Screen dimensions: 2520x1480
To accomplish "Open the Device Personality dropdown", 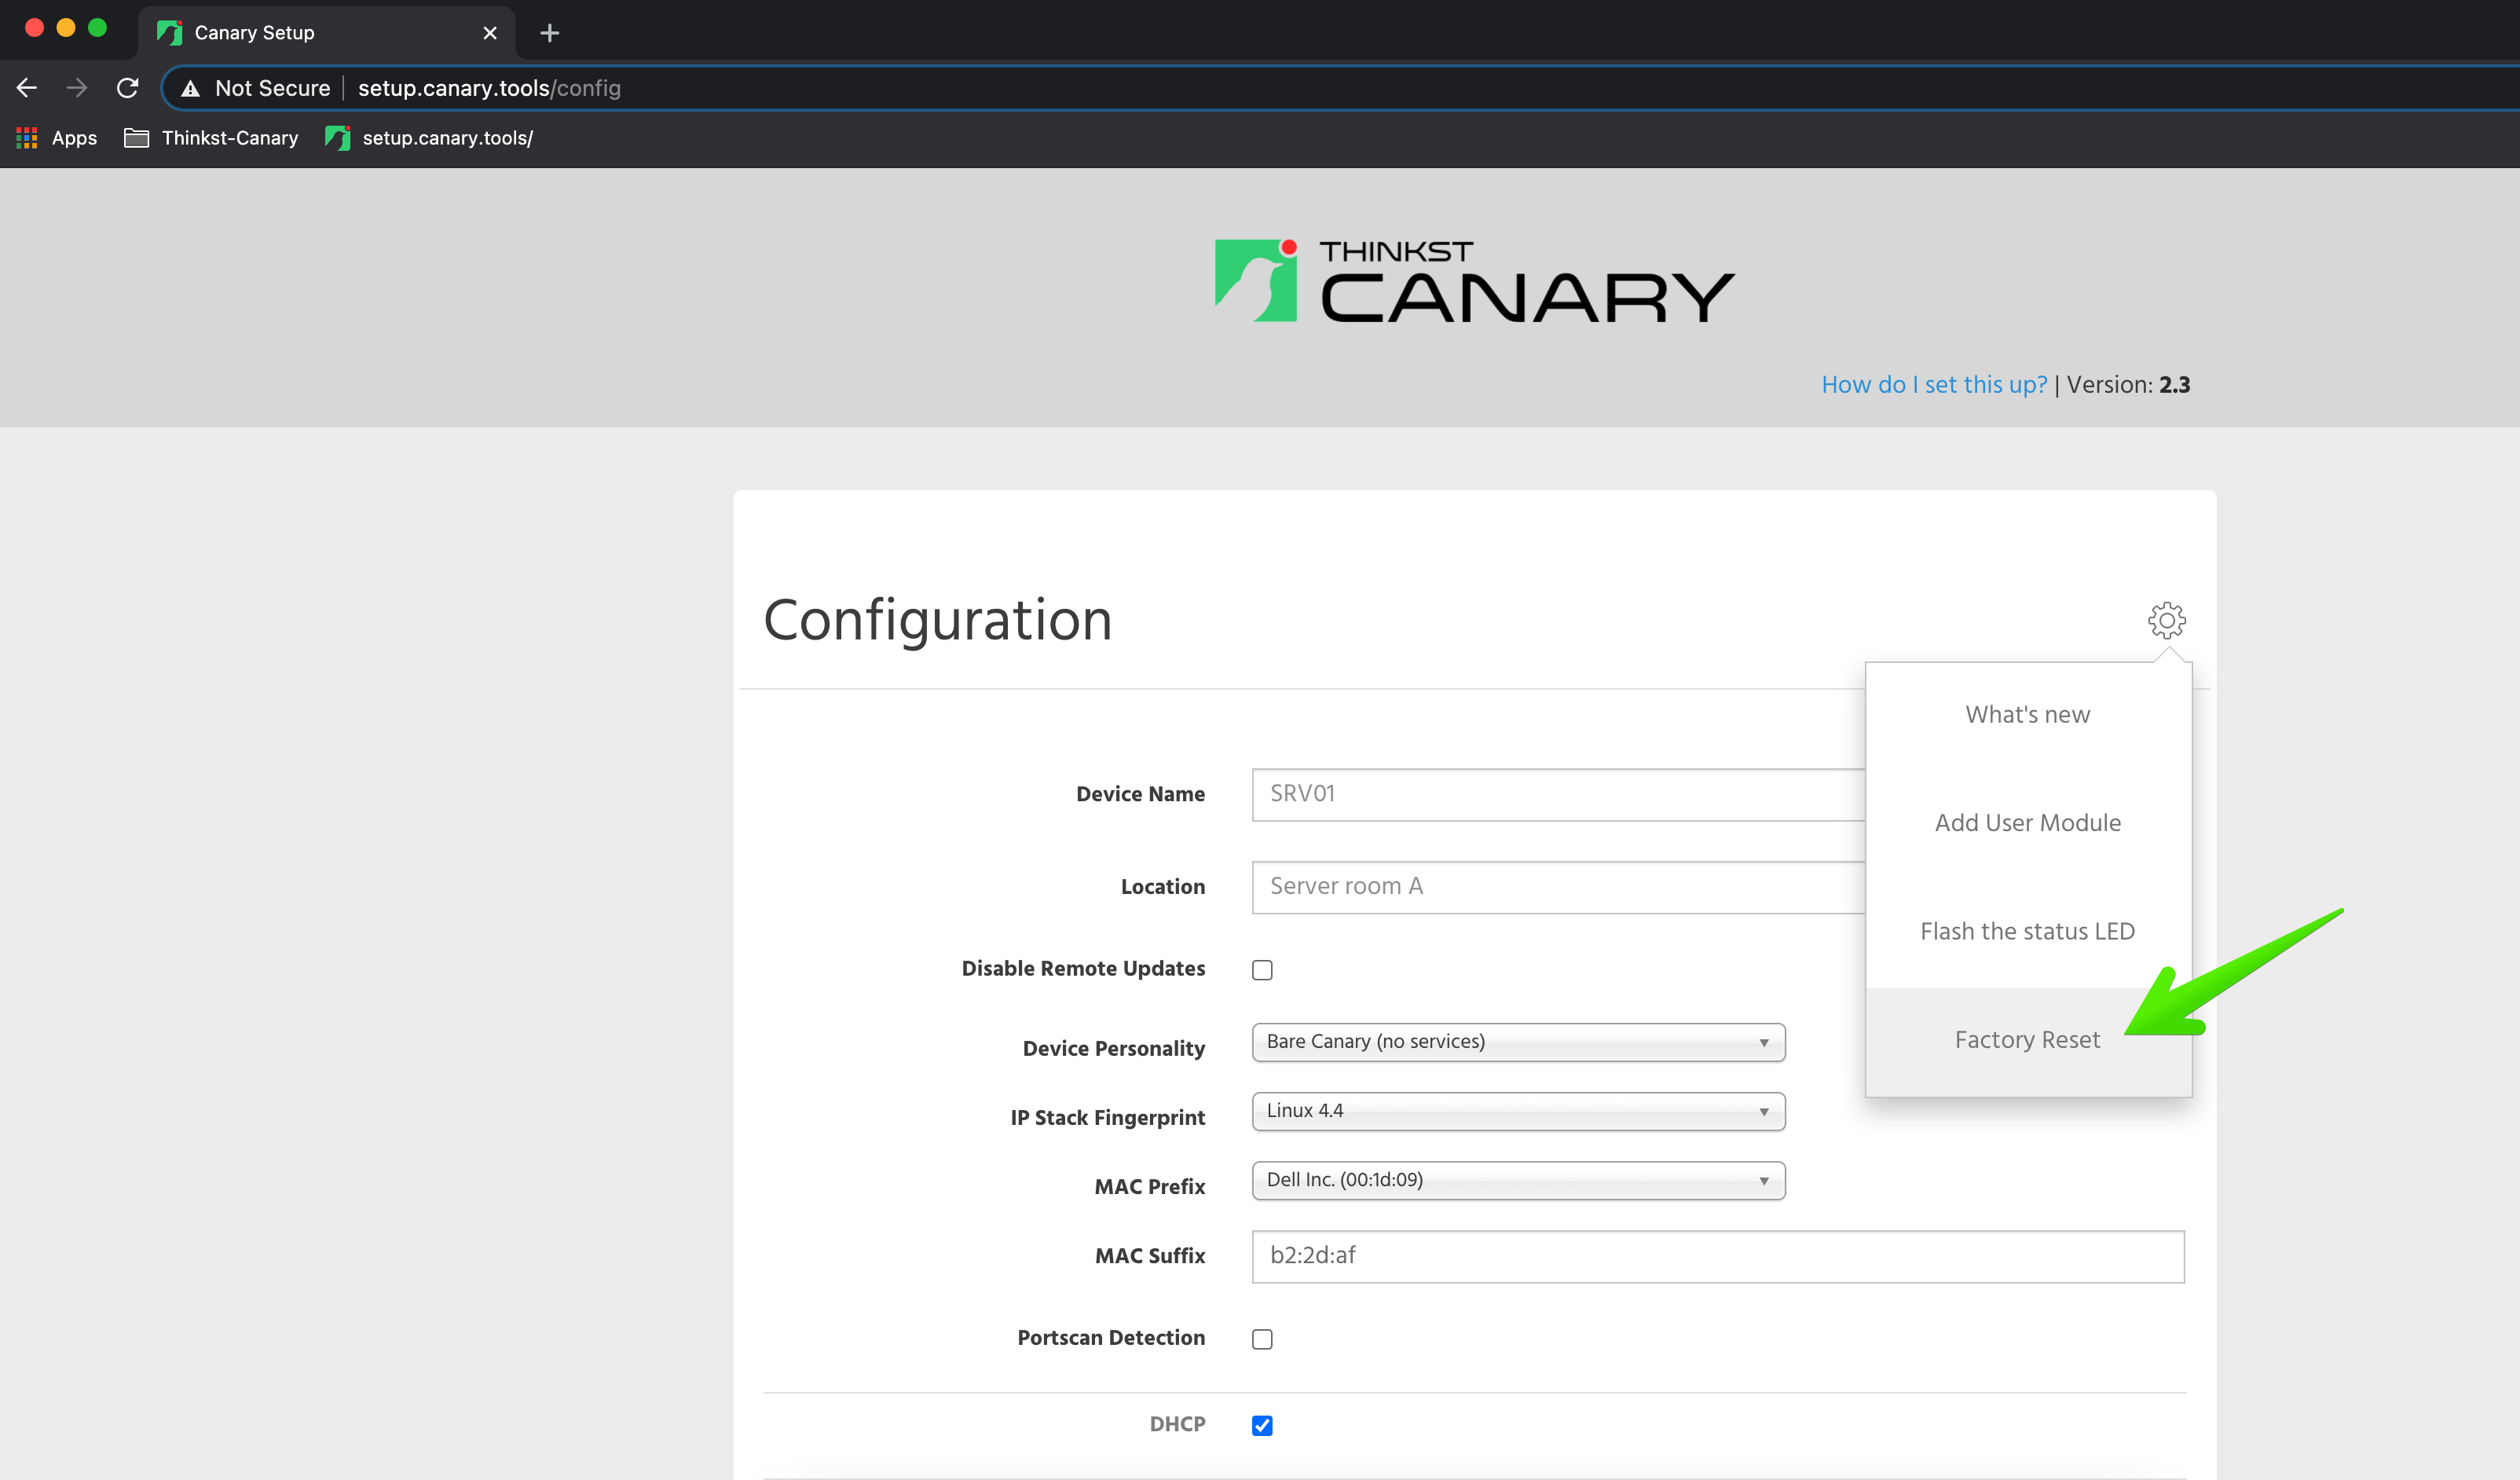I will [1518, 1042].
